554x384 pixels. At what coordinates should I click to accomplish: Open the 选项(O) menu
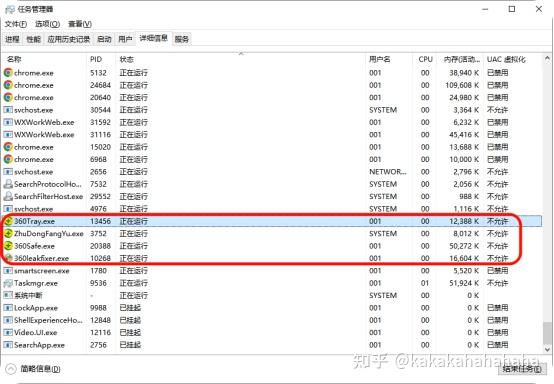click(x=47, y=24)
